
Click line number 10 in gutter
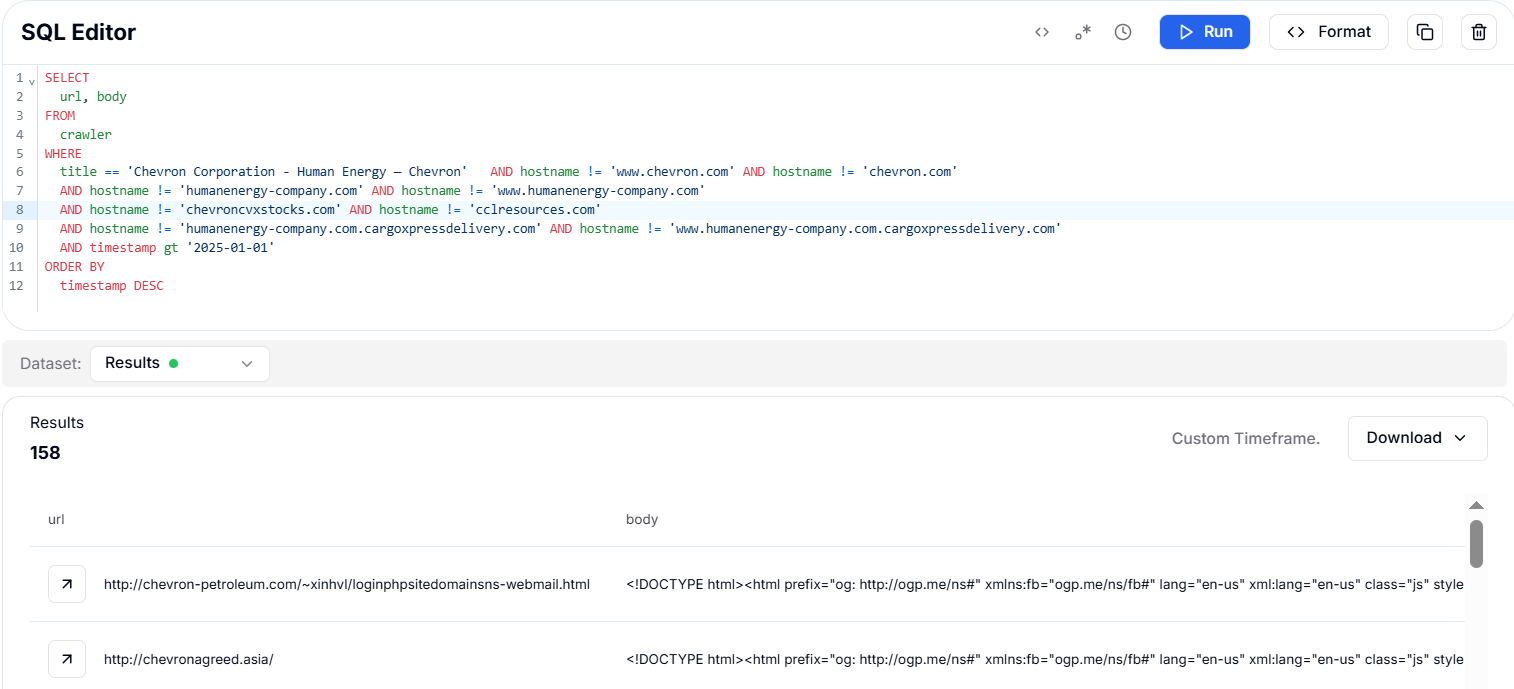coord(16,248)
